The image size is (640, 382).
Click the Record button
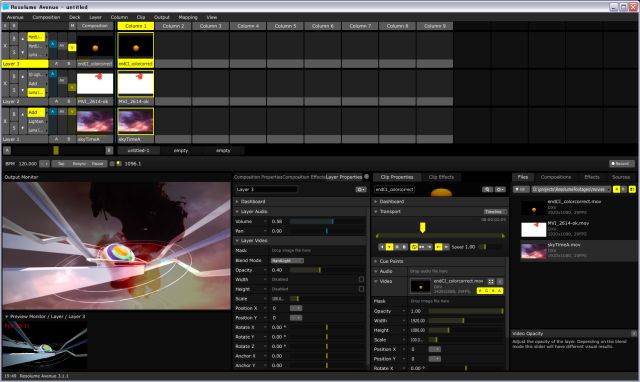(x=622, y=164)
